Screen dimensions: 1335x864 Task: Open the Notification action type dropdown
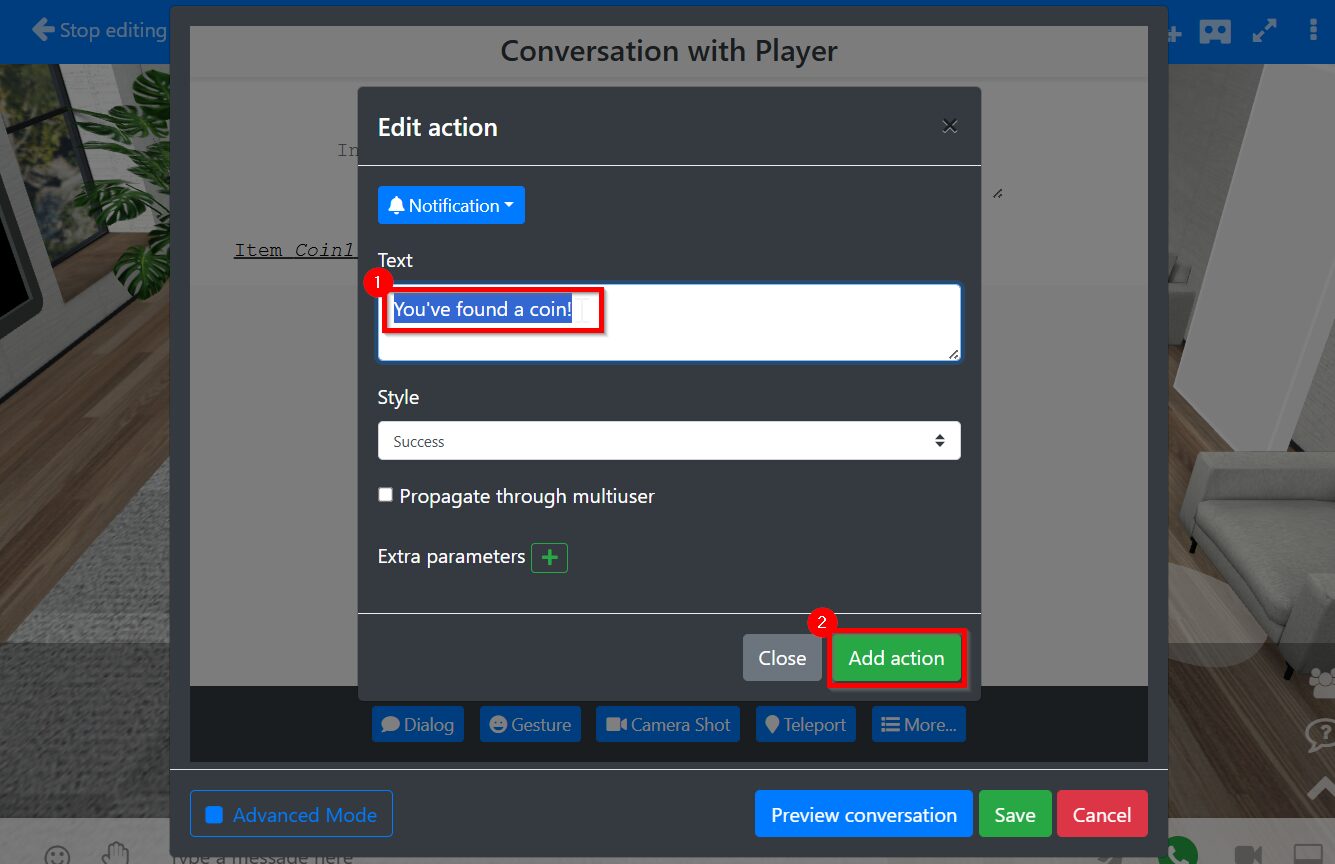coord(451,205)
